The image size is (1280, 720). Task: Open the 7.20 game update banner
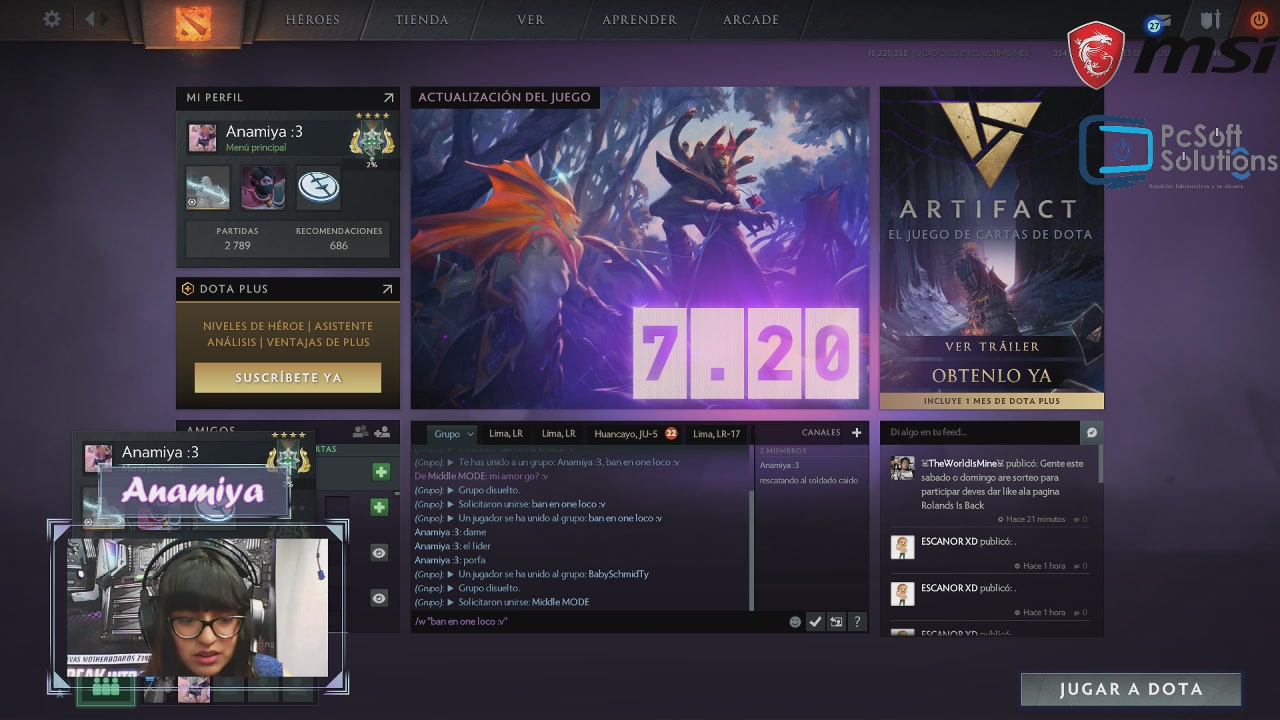(x=640, y=248)
